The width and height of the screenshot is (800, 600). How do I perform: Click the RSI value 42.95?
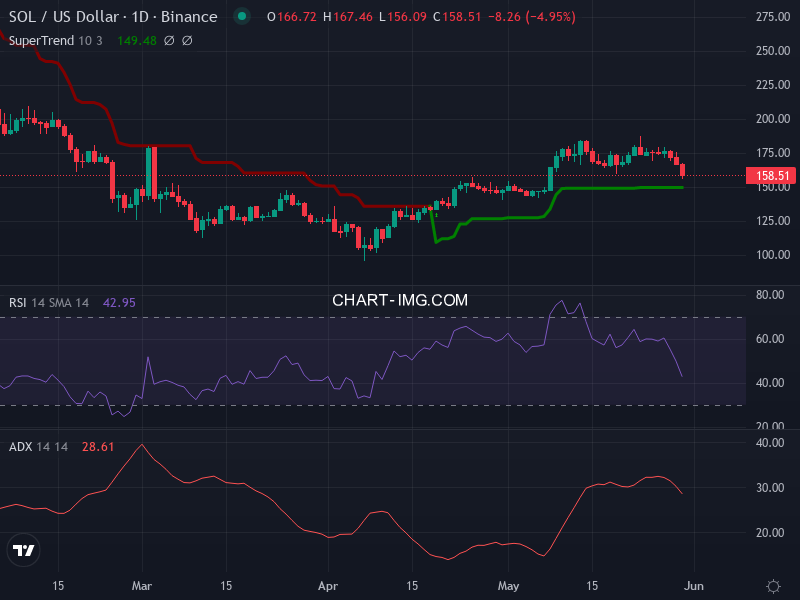pos(119,303)
